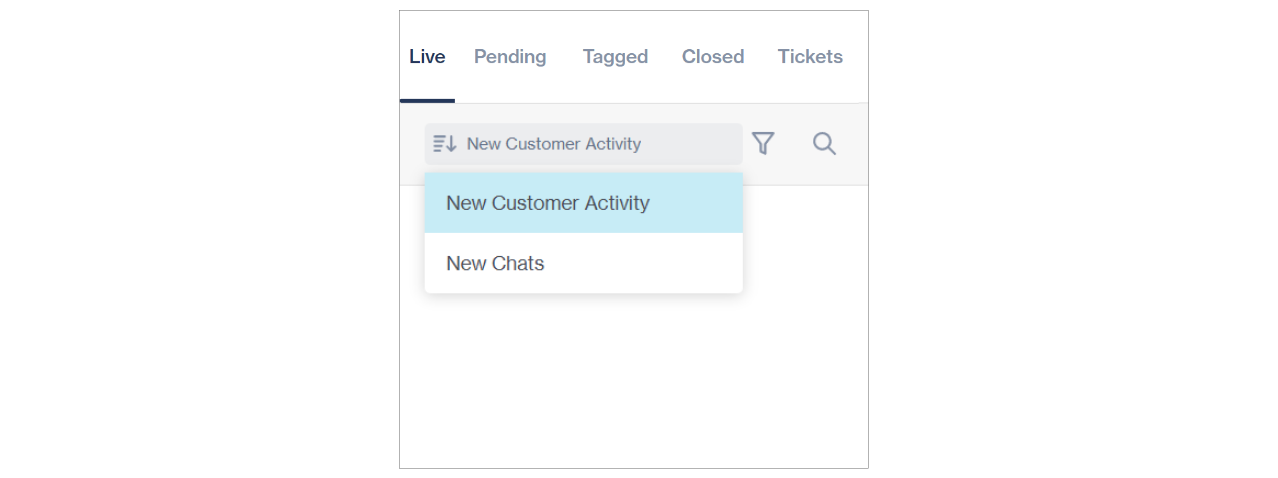Select the Tickets tab

[x=810, y=57]
